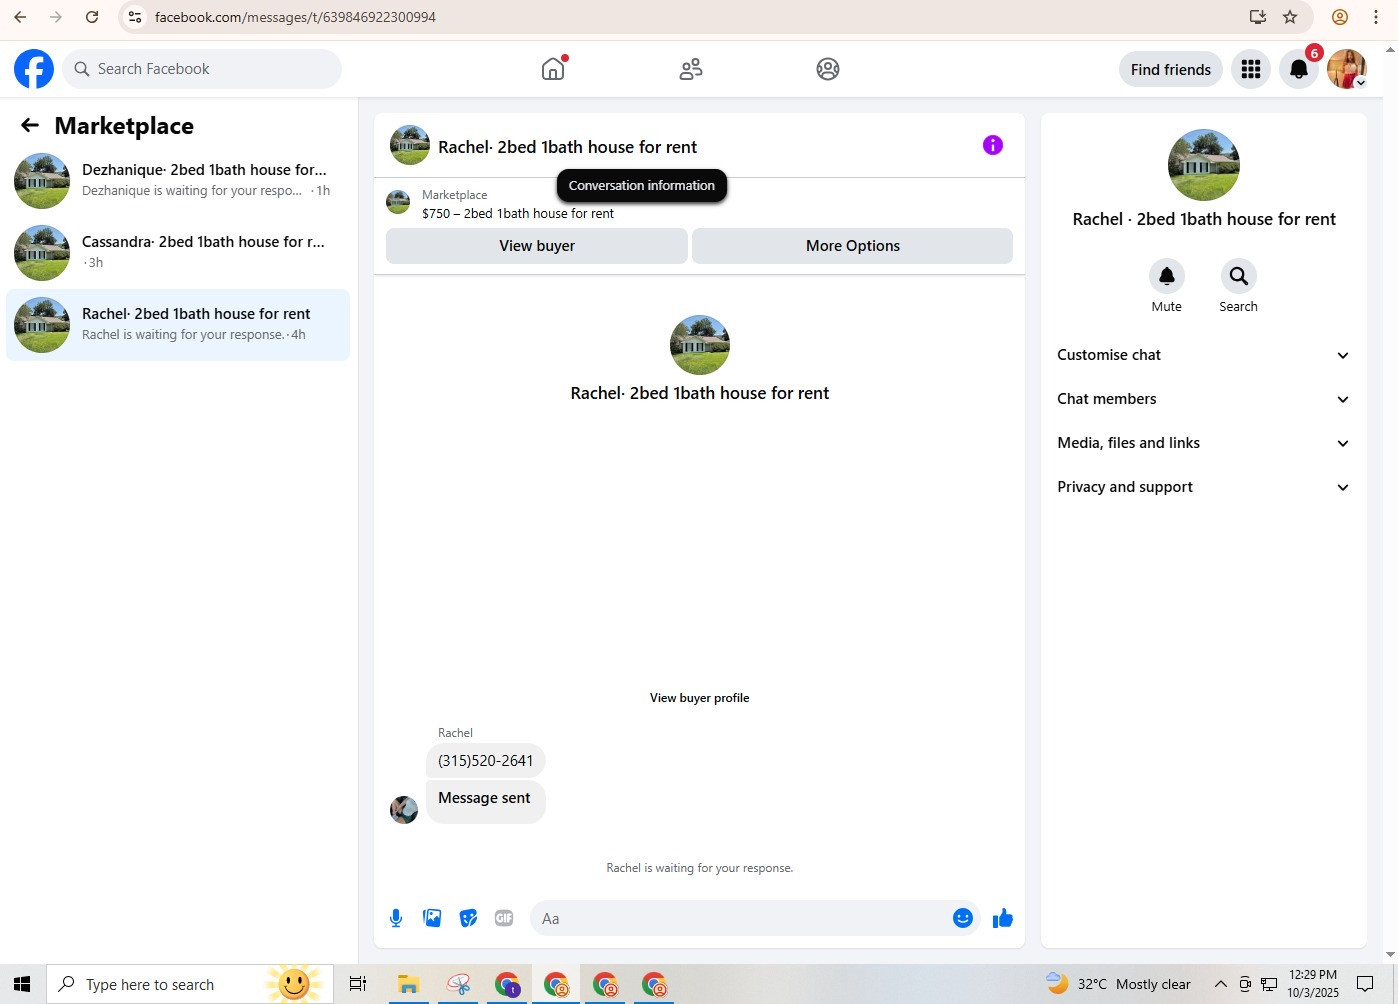Open the Windows Start menu
1398x1004 pixels.
pos(22,984)
